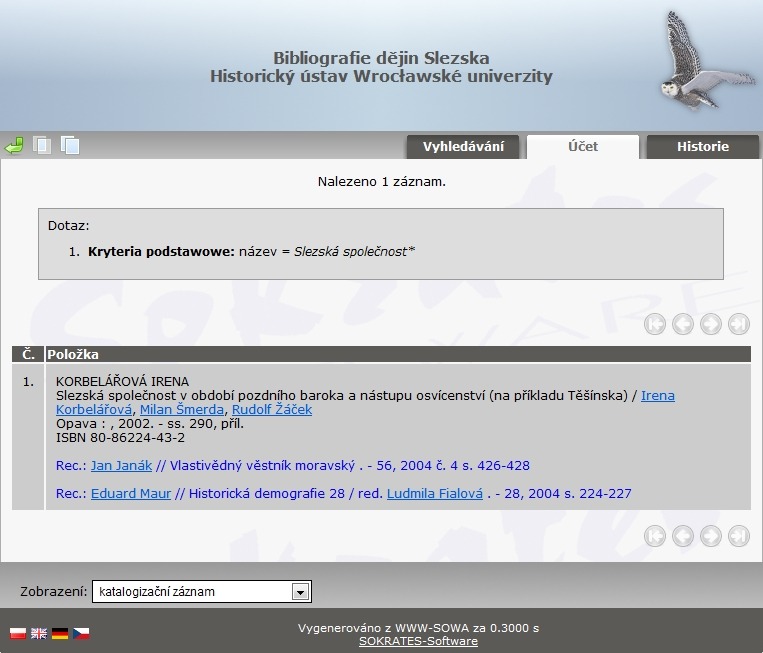Open the Vyhledávání tab

pos(462,147)
